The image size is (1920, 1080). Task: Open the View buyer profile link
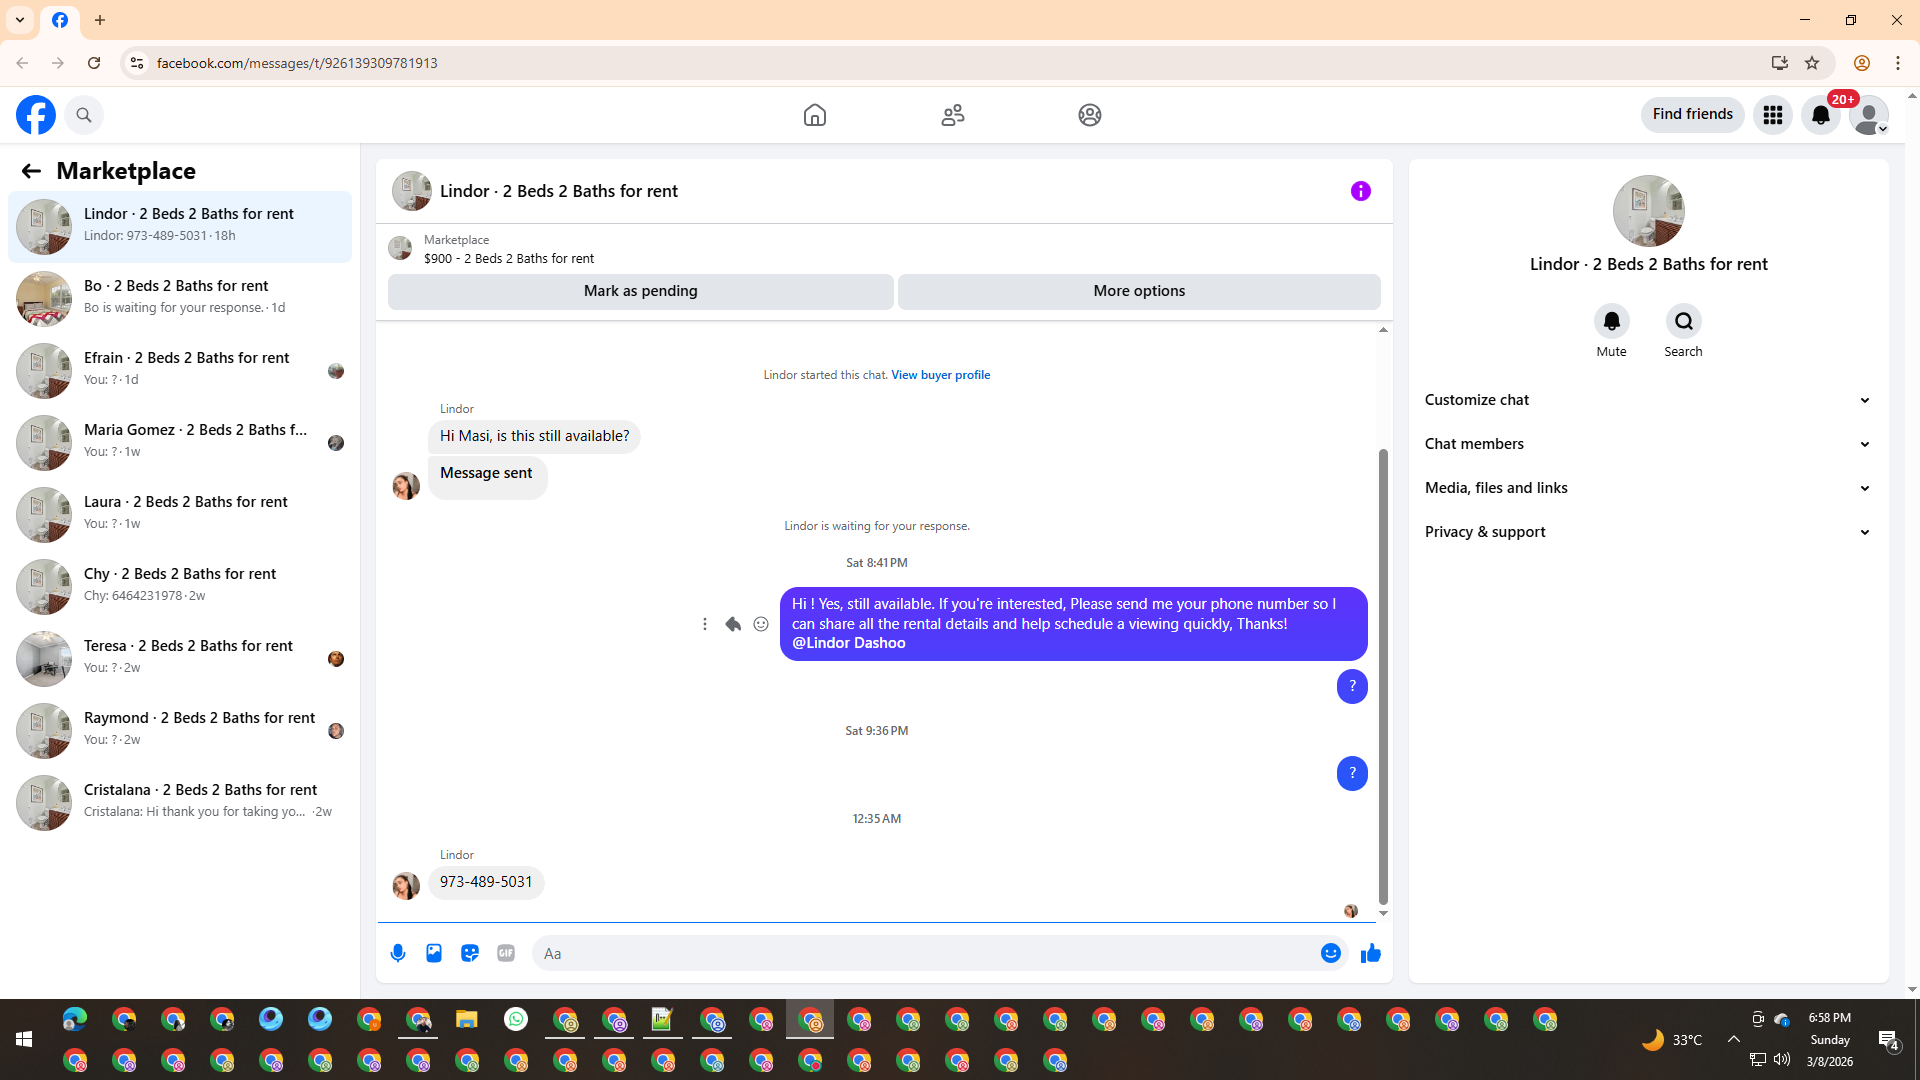(940, 375)
